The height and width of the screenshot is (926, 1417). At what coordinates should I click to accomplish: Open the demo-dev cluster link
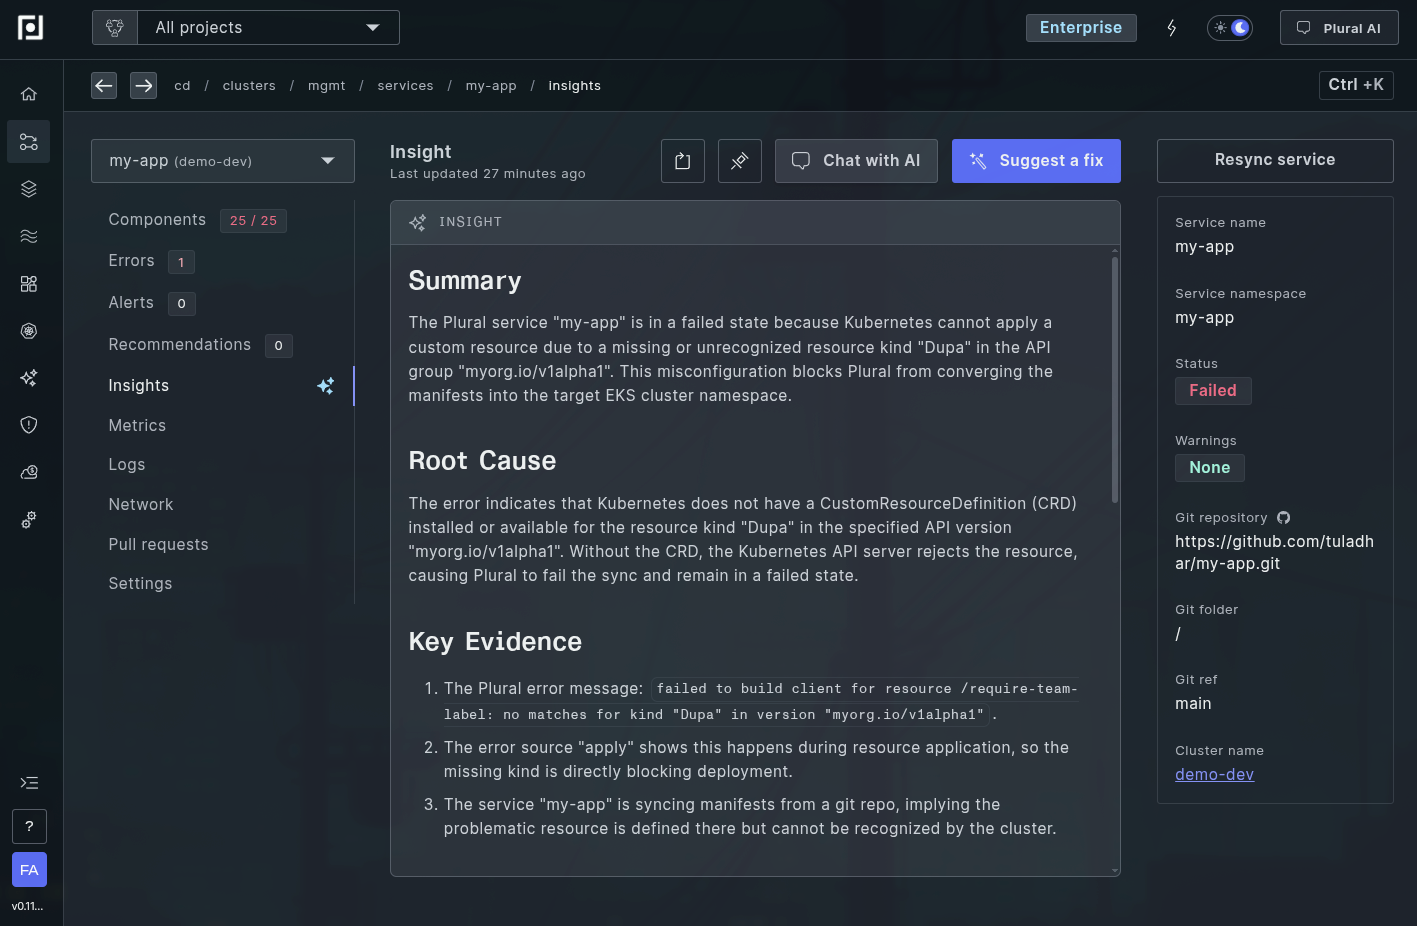click(x=1214, y=775)
